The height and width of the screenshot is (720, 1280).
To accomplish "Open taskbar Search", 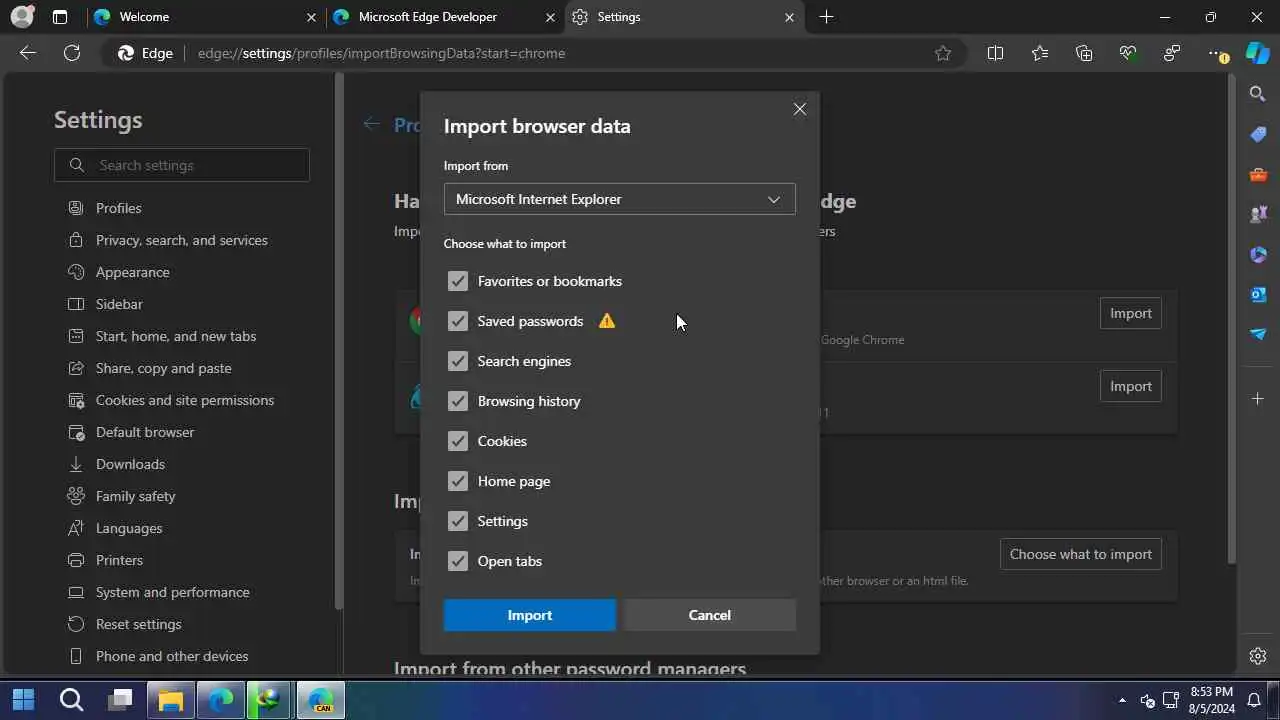I will pyautogui.click(x=71, y=699).
